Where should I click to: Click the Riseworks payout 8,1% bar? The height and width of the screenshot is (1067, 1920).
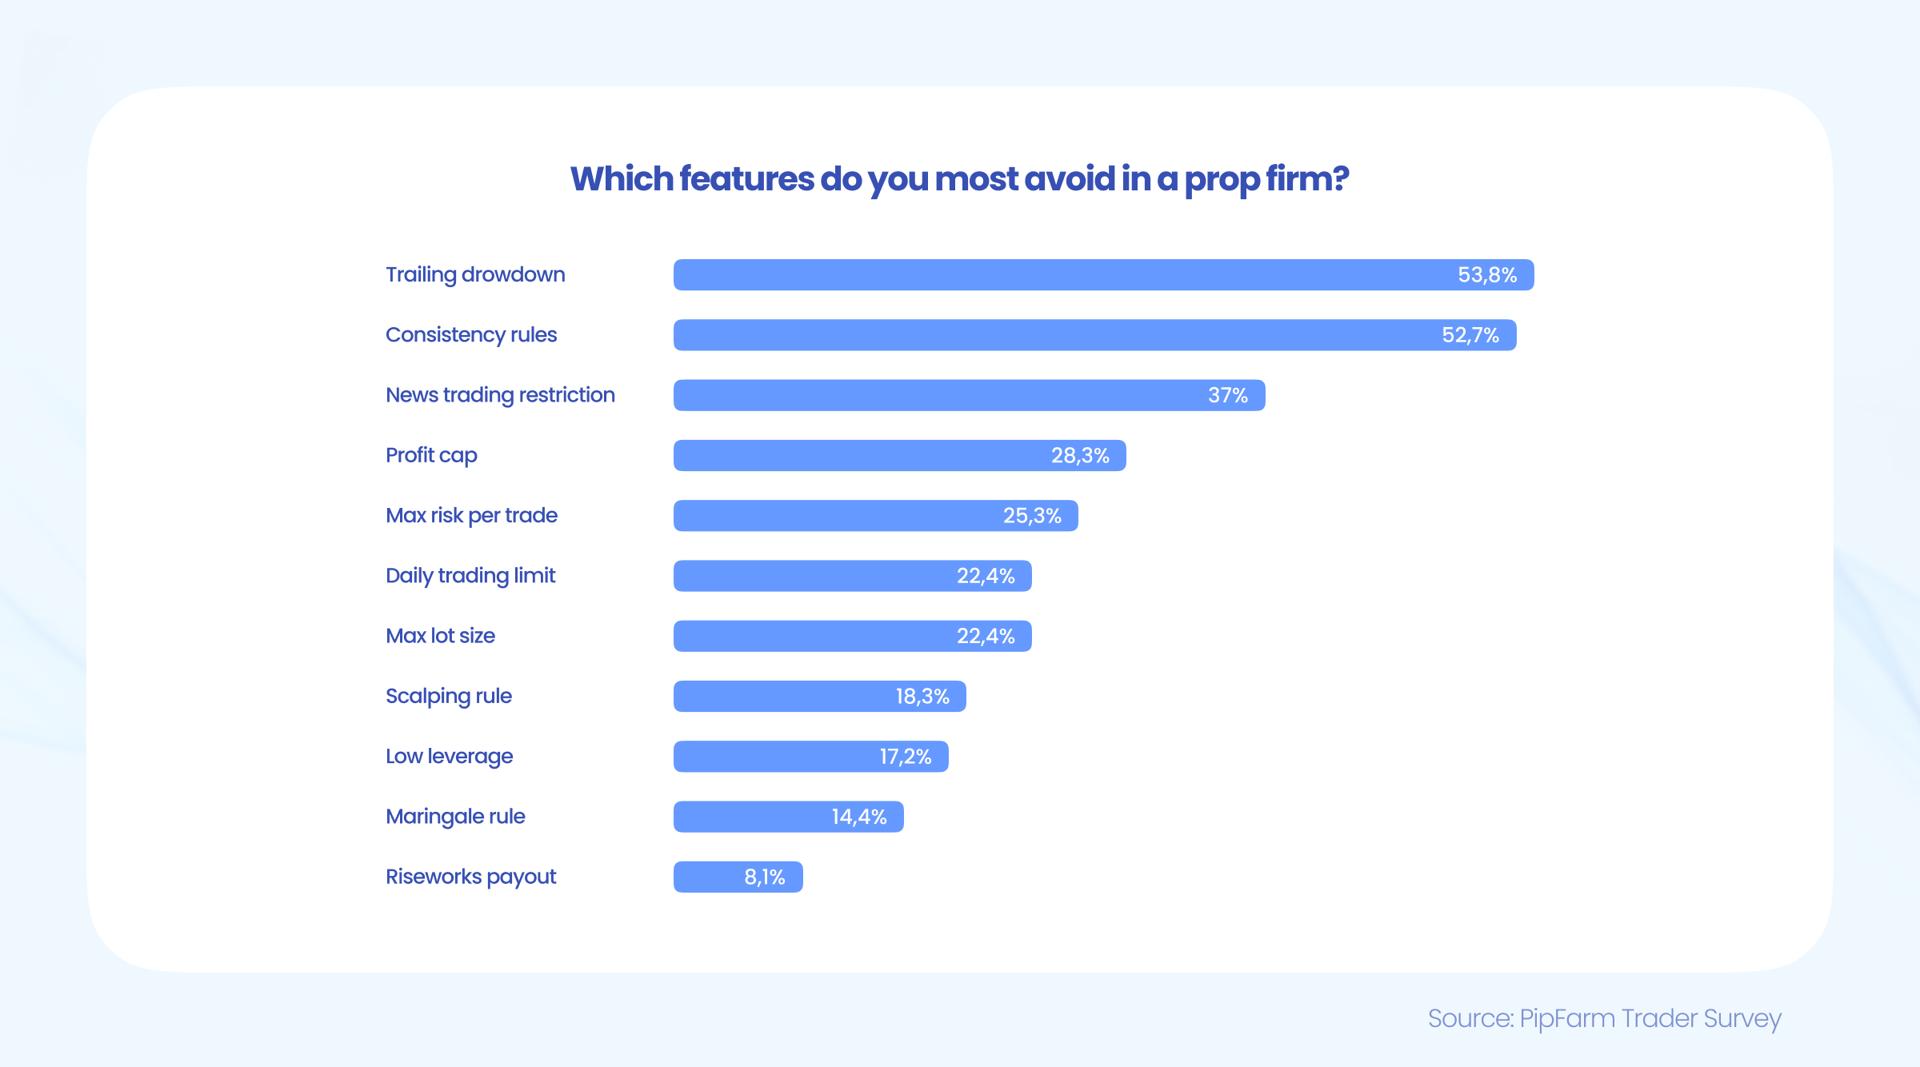[x=737, y=877]
